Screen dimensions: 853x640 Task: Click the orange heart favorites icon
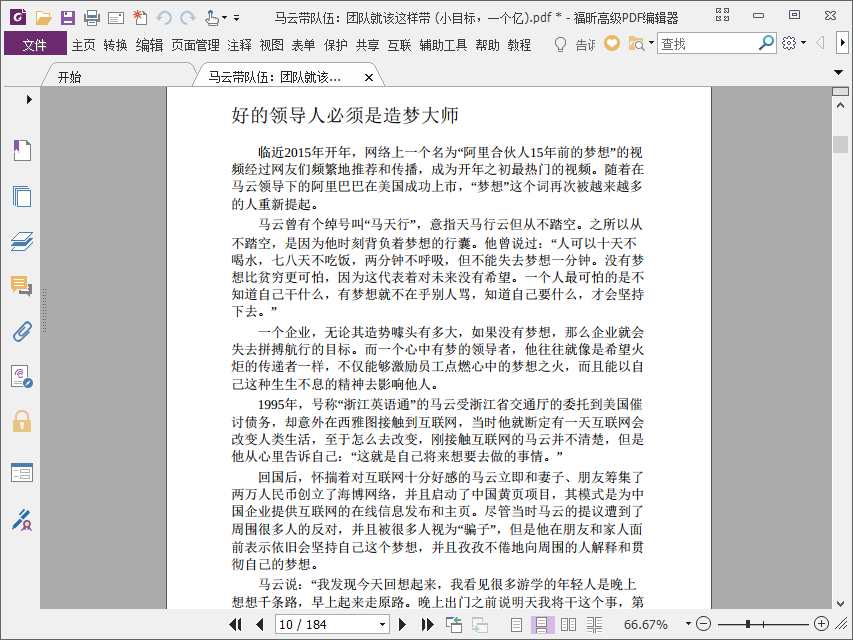612,43
